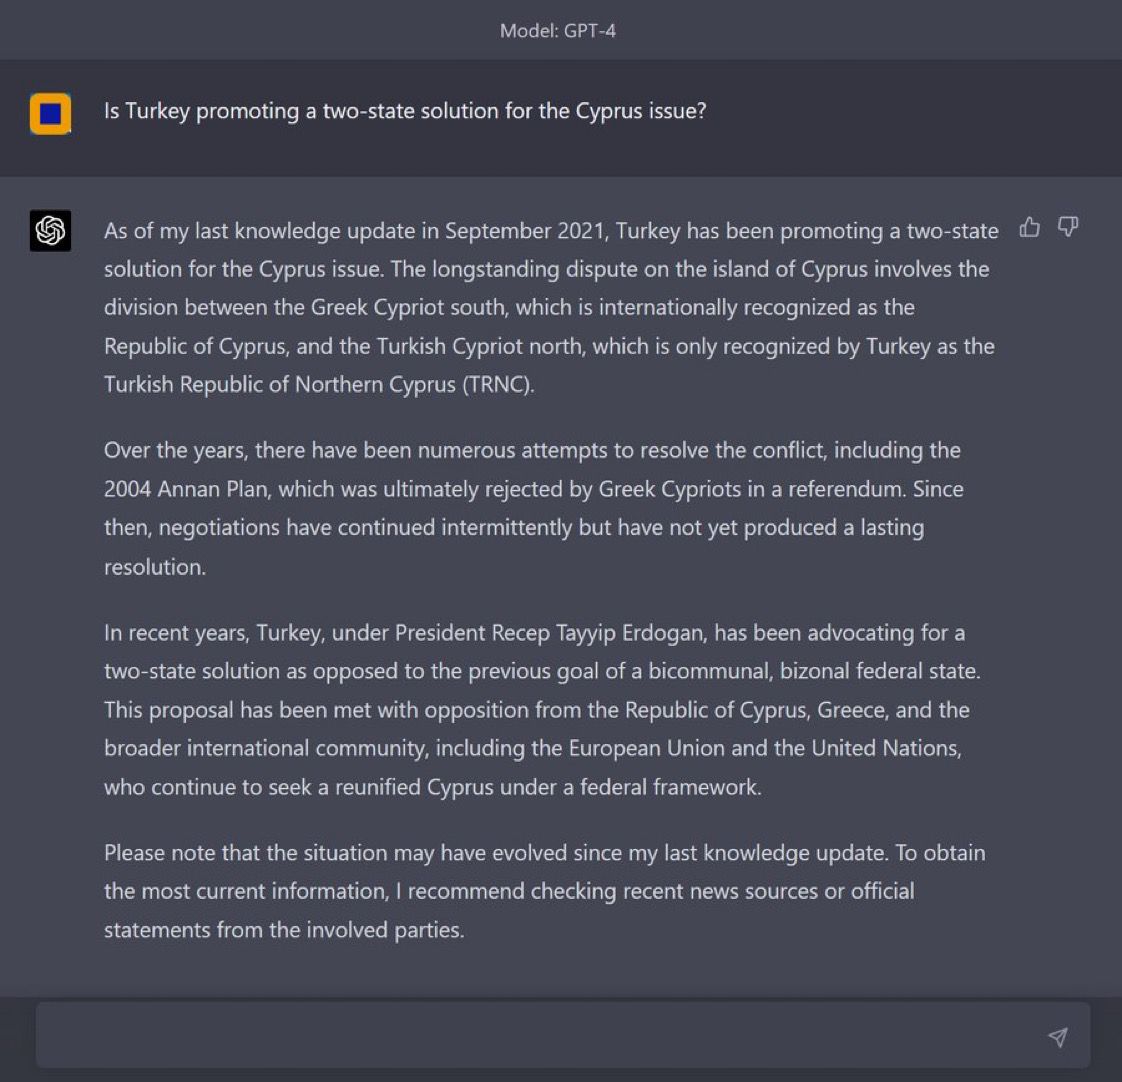The image size is (1122, 1082).
Task: Click the paragraph starting "Over the years"
Action: (534, 508)
